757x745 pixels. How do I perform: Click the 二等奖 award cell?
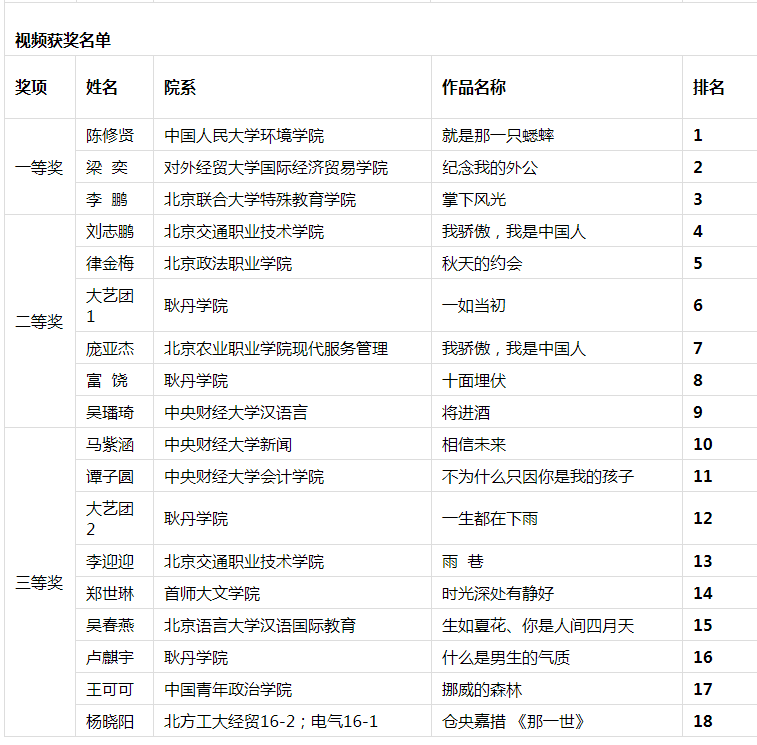(x=39, y=321)
